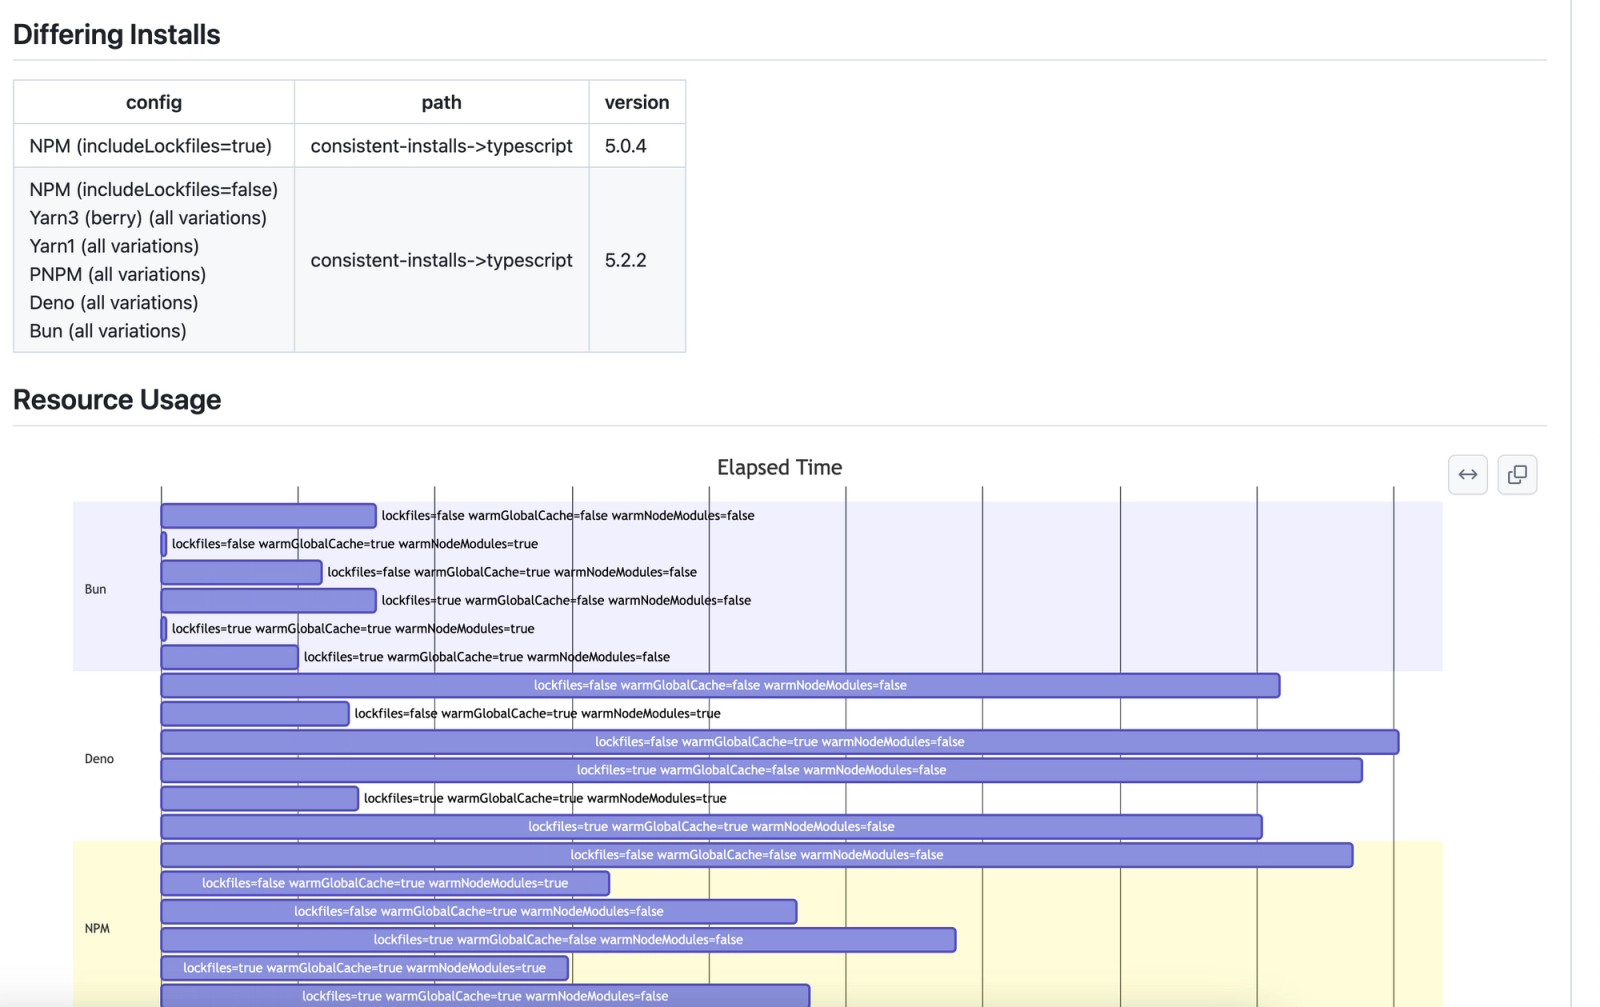Image resolution: width=1600 pixels, height=1007 pixels.
Task: Select the path cell in the 5.2.2 row
Action: point(441,260)
